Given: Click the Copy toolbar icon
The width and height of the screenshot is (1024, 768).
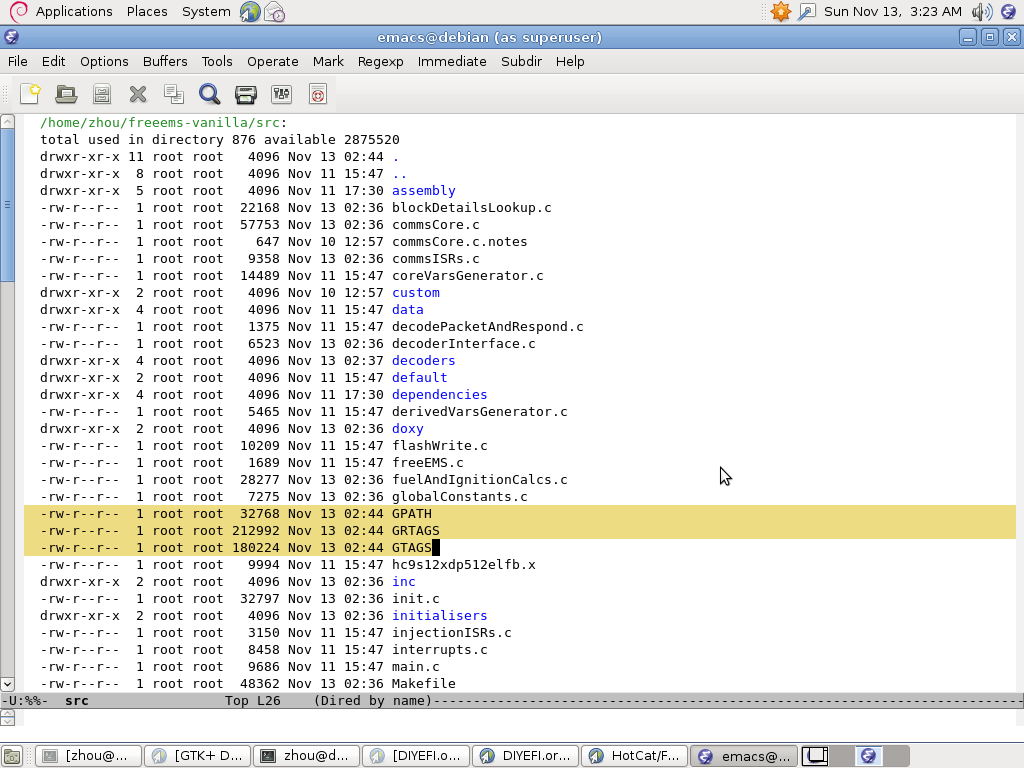Looking at the screenshot, I should [x=174, y=94].
